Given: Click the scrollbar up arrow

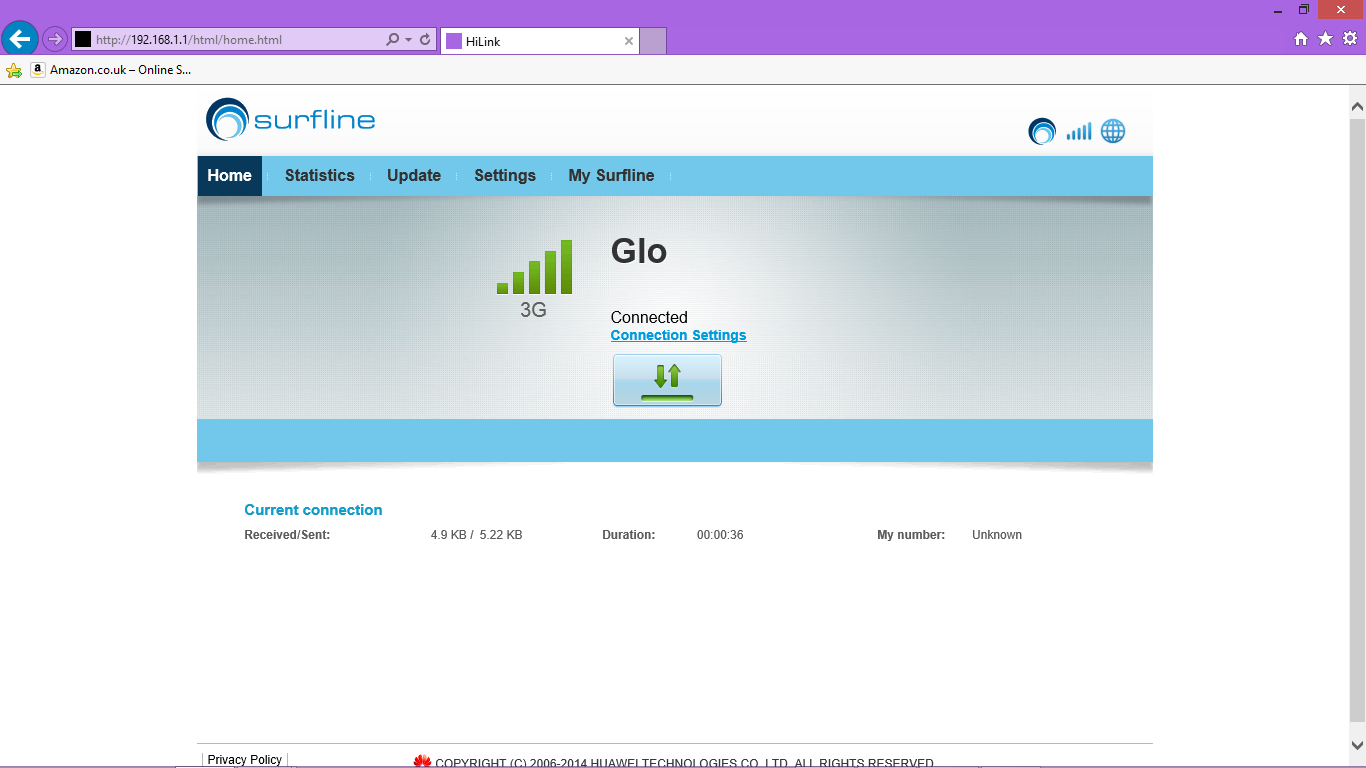Looking at the screenshot, I should 1357,106.
